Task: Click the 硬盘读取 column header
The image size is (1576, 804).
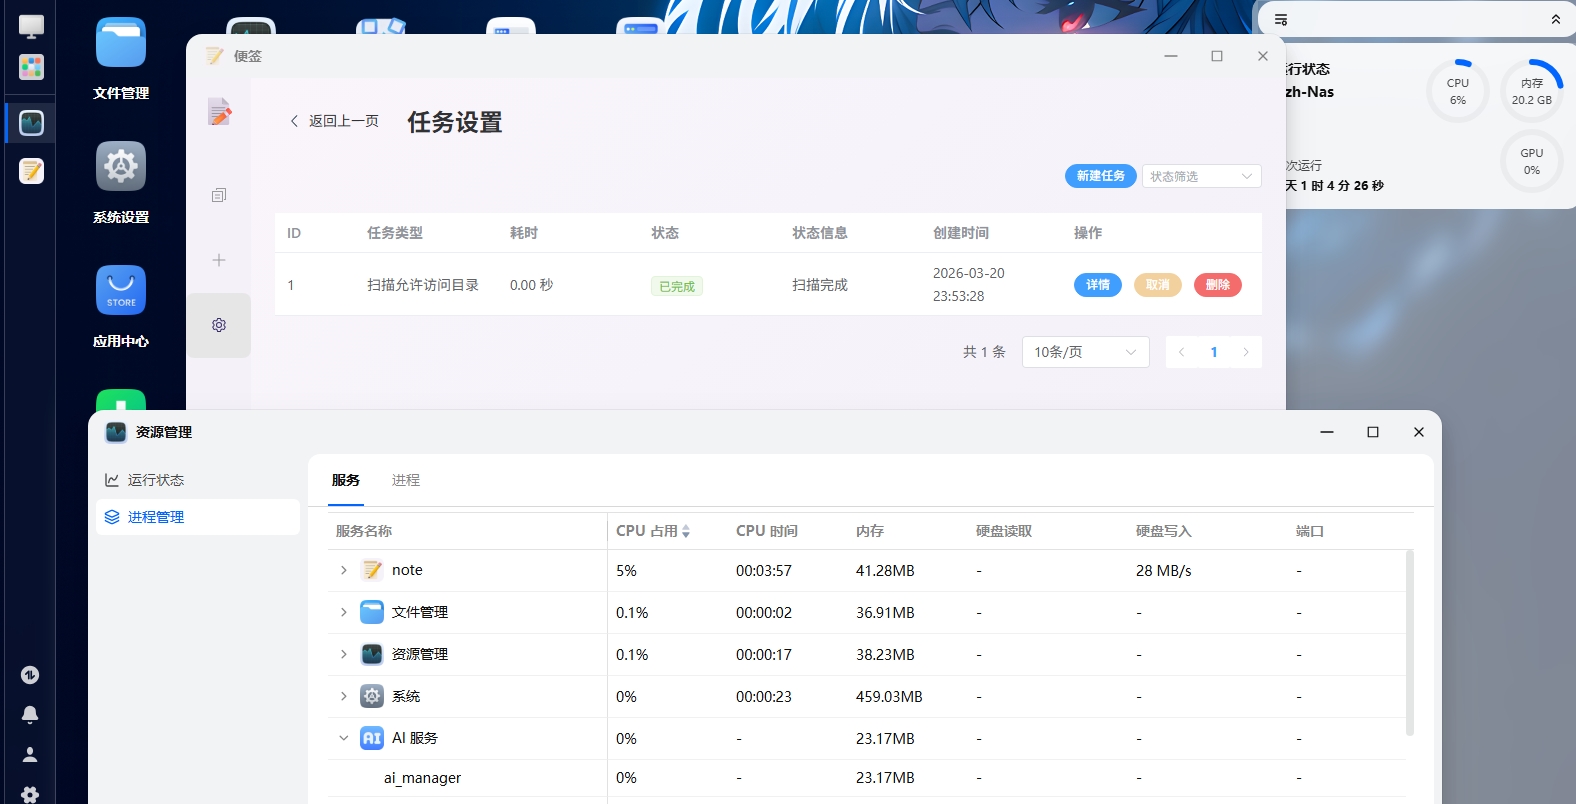Action: click(1004, 531)
